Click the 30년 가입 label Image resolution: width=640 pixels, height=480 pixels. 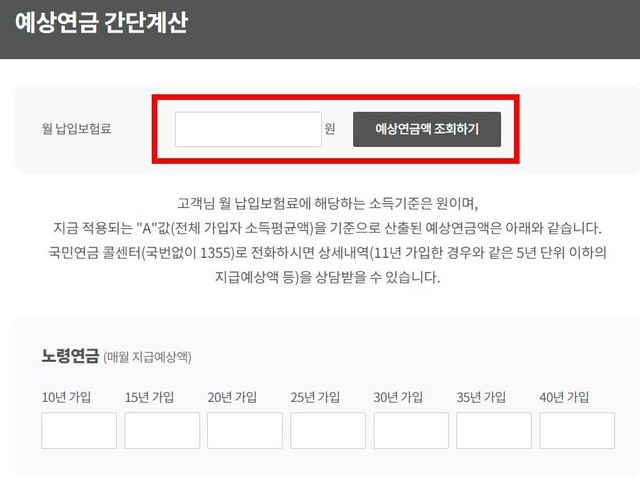coord(398,397)
